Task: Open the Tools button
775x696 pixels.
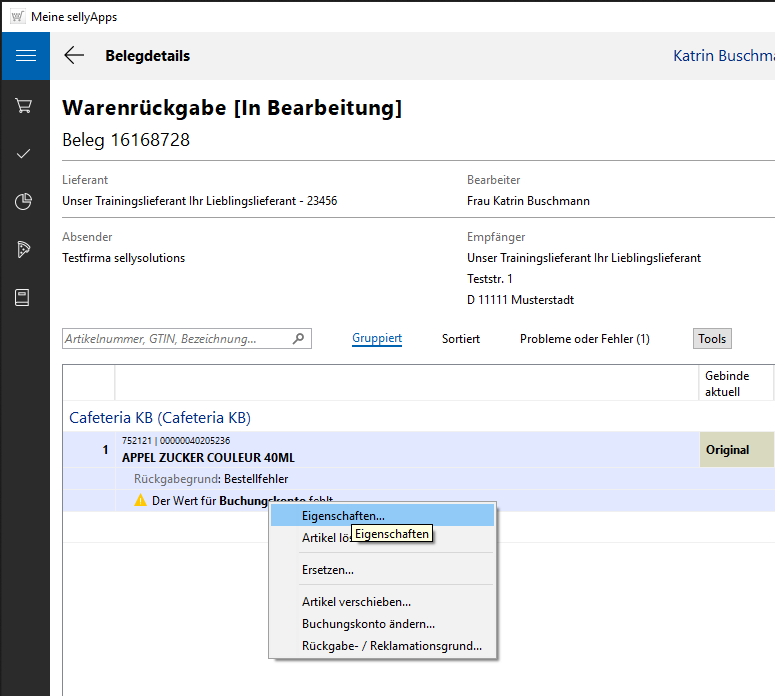Action: [712, 339]
